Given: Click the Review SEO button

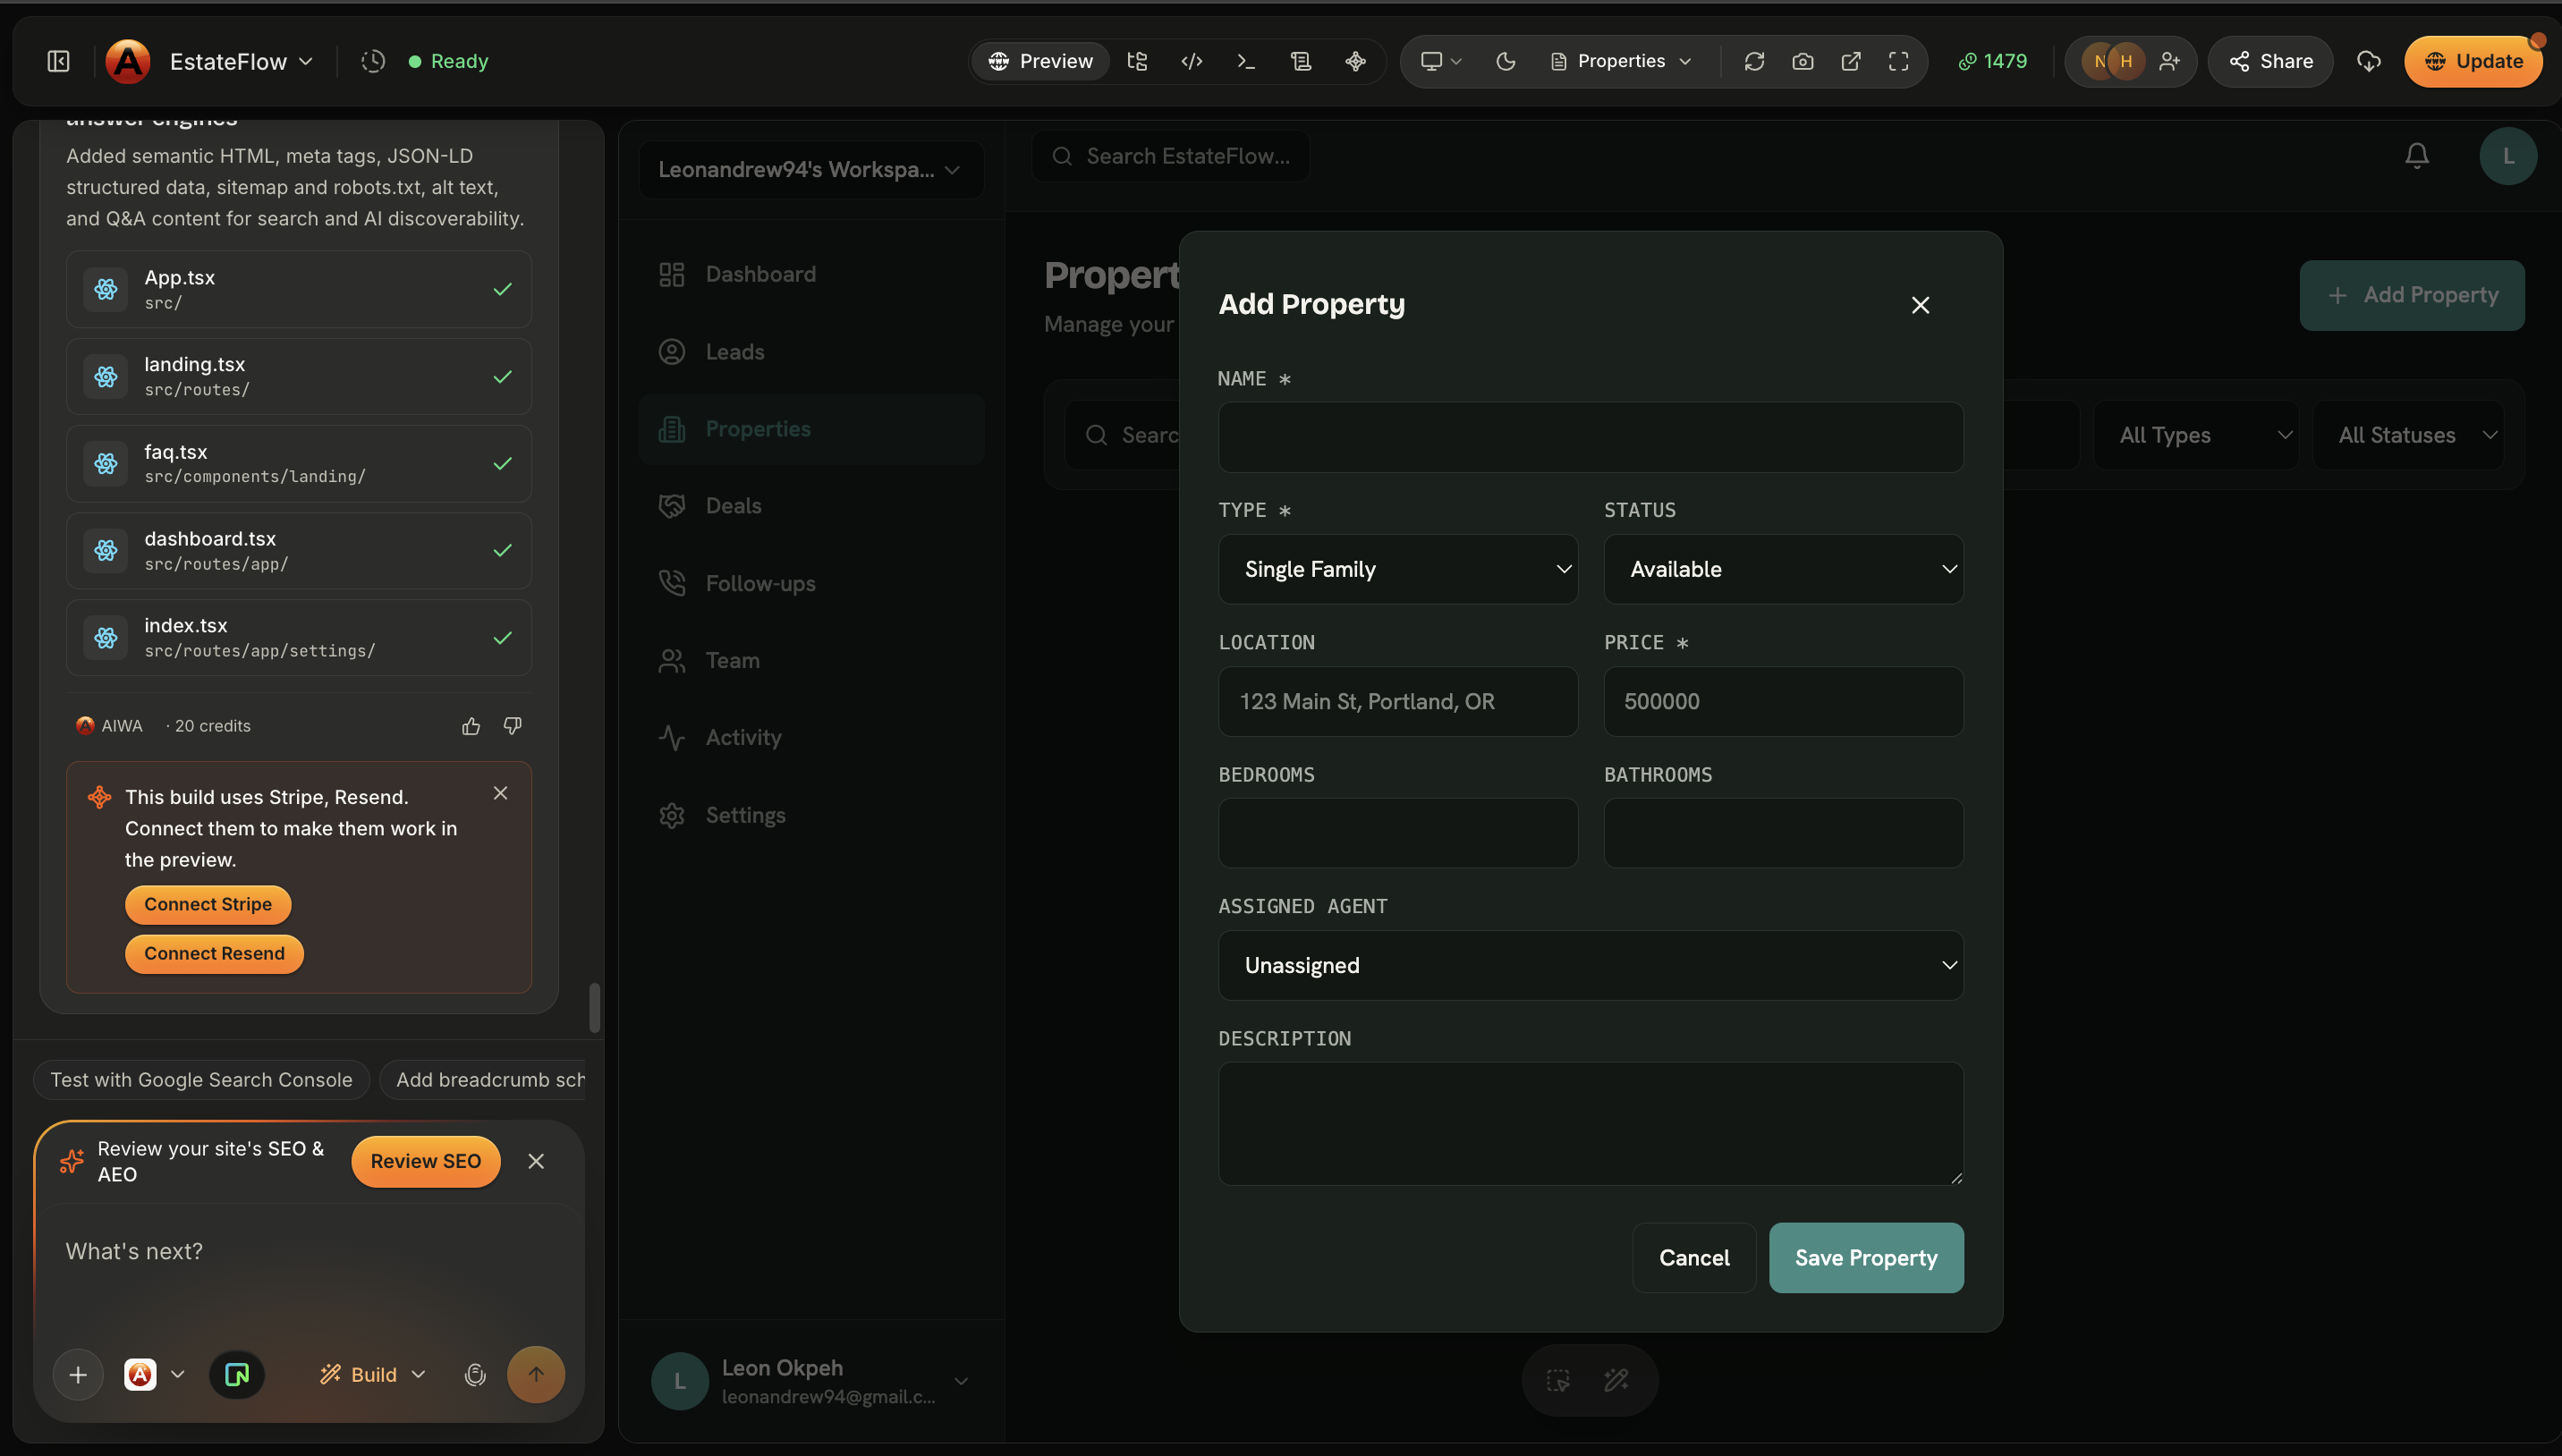Looking at the screenshot, I should tap(425, 1161).
